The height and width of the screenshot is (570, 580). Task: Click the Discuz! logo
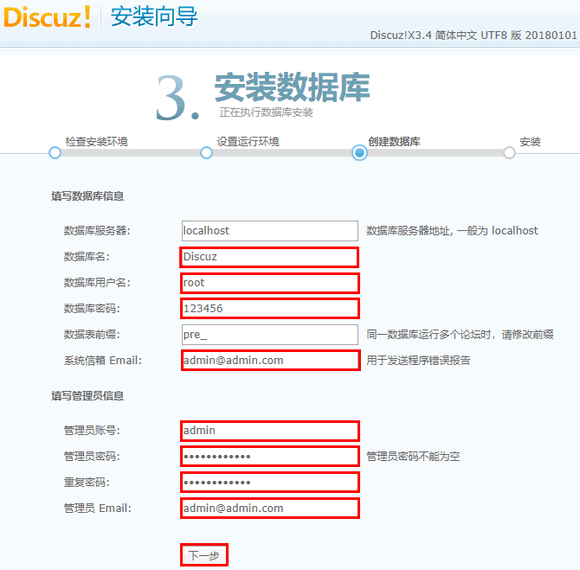coord(47,17)
